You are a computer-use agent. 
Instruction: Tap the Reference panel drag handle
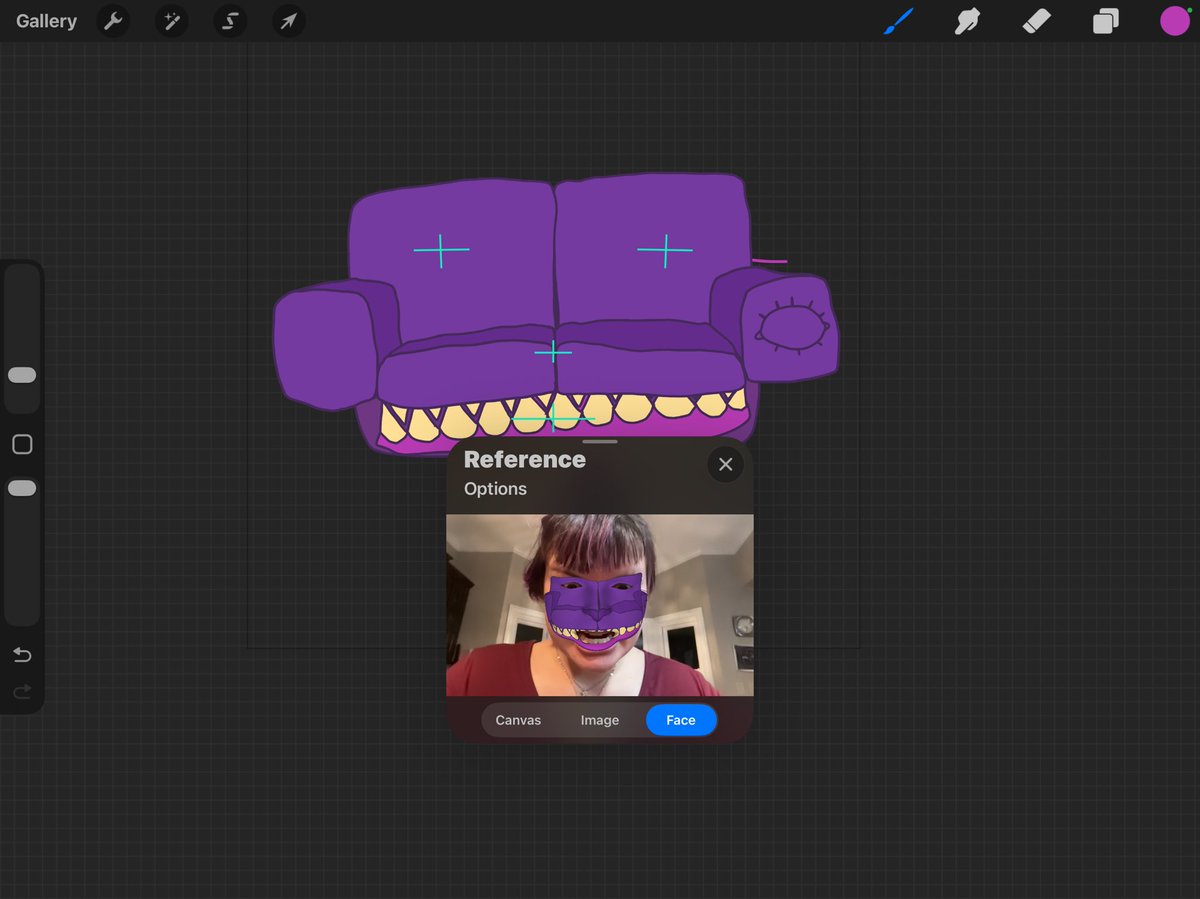[599, 440]
